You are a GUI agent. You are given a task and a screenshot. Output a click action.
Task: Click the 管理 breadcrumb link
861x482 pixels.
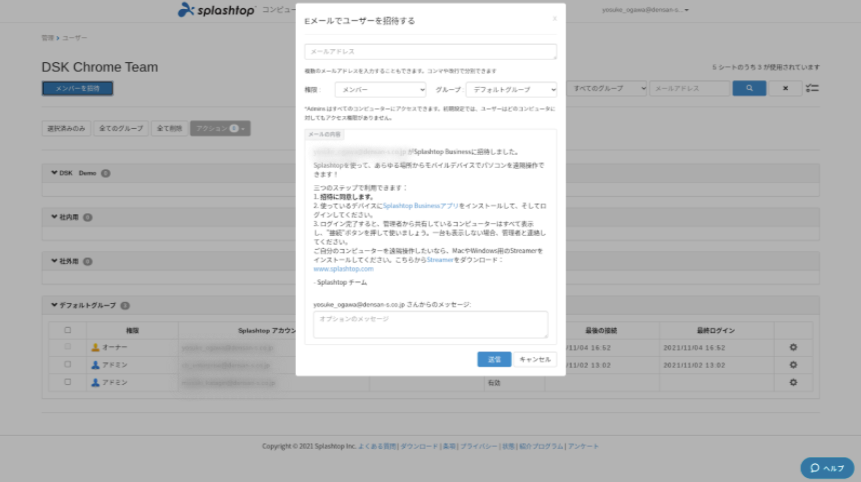48,38
